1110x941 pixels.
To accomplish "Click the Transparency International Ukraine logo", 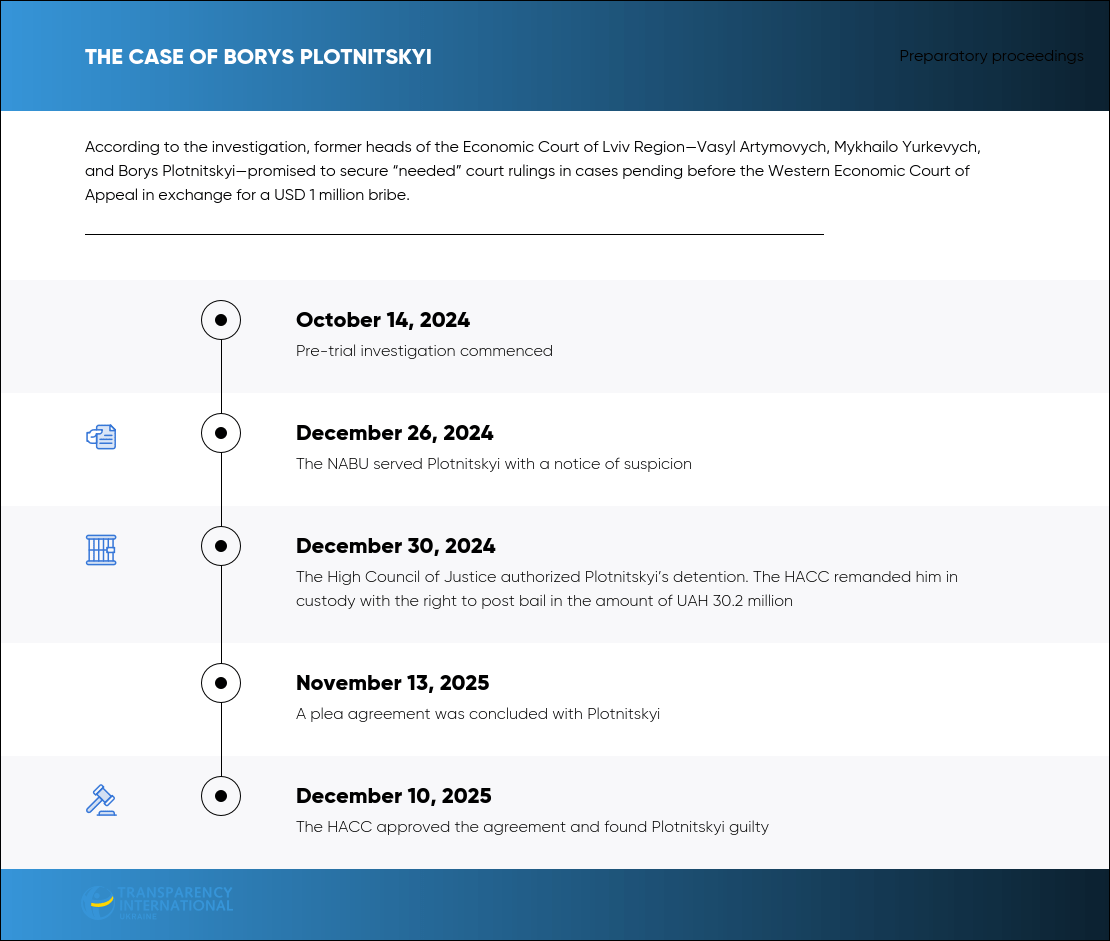I will [157, 903].
